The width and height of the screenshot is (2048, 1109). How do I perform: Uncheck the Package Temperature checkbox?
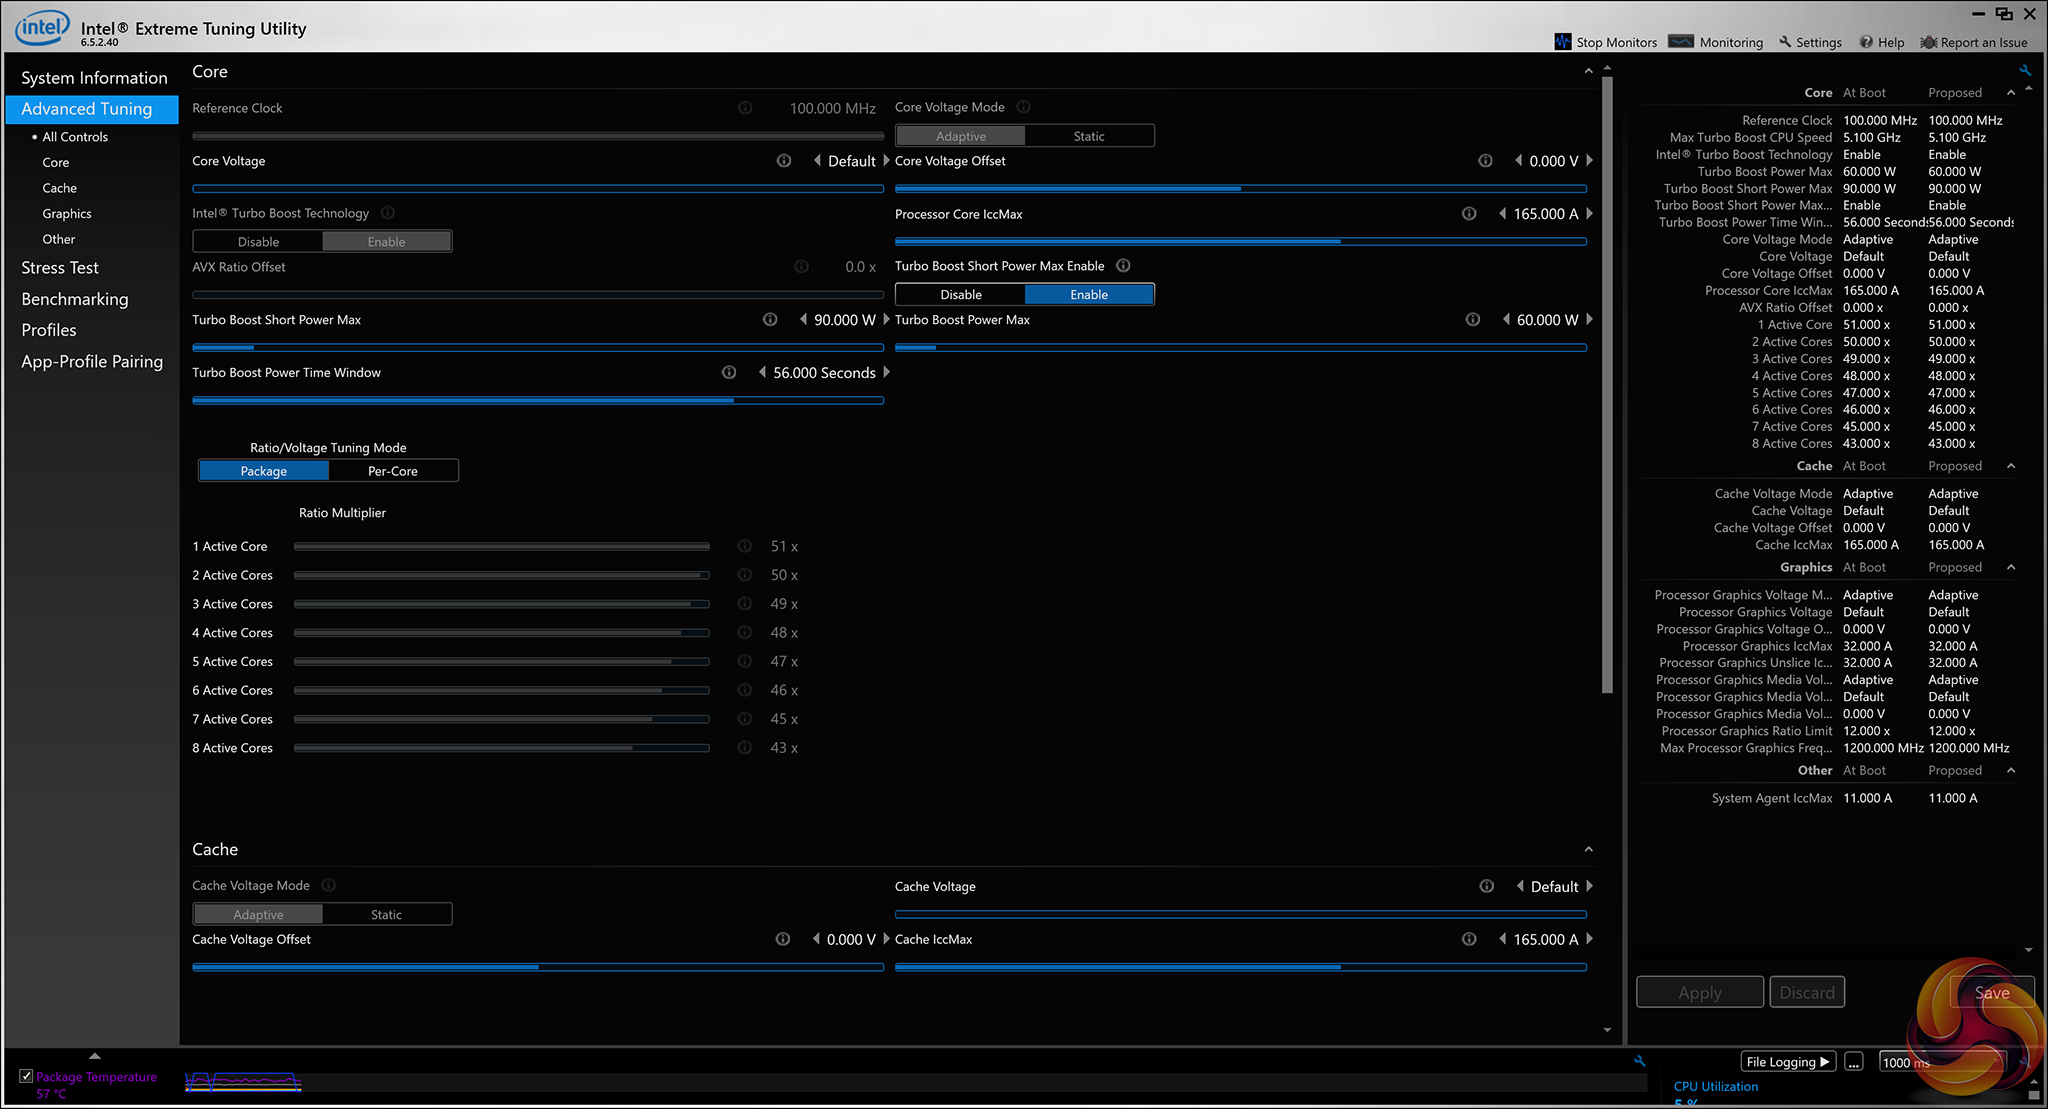tap(26, 1076)
